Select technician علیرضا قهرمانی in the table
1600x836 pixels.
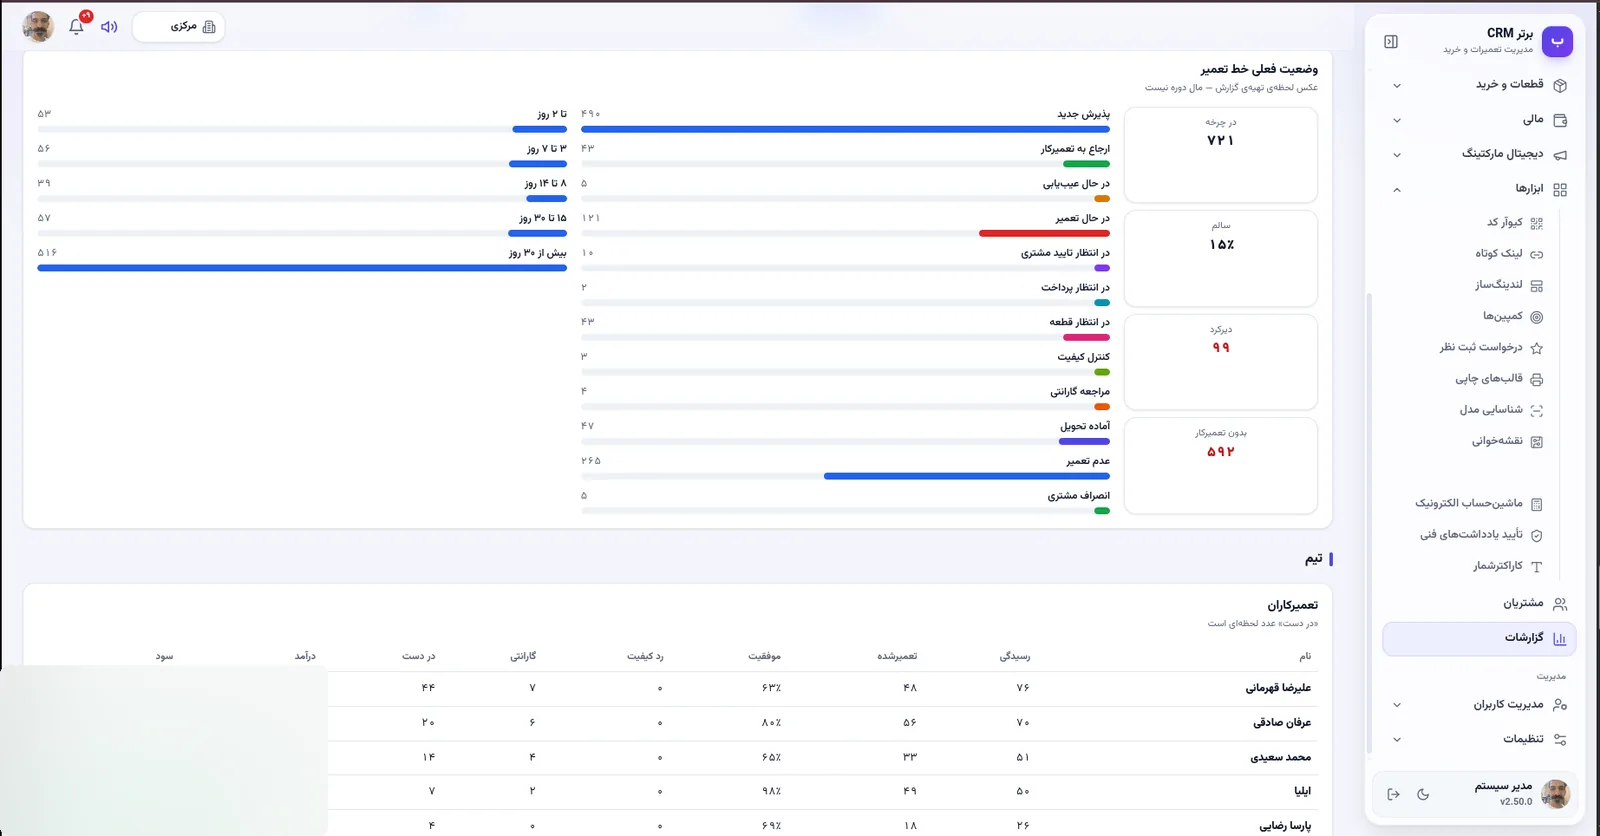[1278, 688]
